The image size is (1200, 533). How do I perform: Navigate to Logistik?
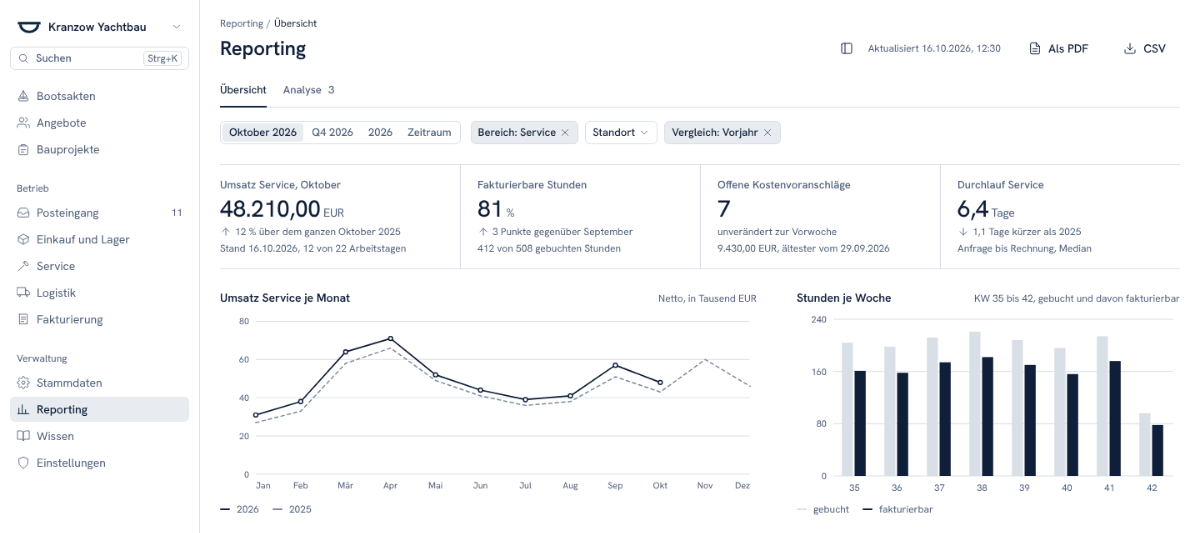[x=99, y=293]
